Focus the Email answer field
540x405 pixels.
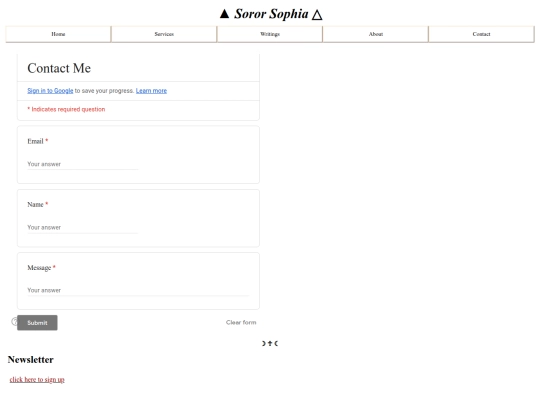[x=83, y=164]
